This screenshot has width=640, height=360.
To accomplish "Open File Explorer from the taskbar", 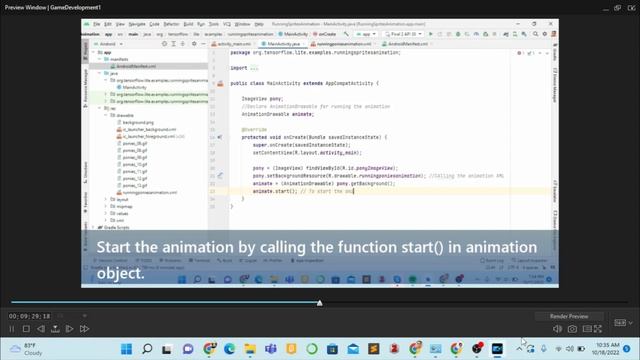I will [250, 349].
